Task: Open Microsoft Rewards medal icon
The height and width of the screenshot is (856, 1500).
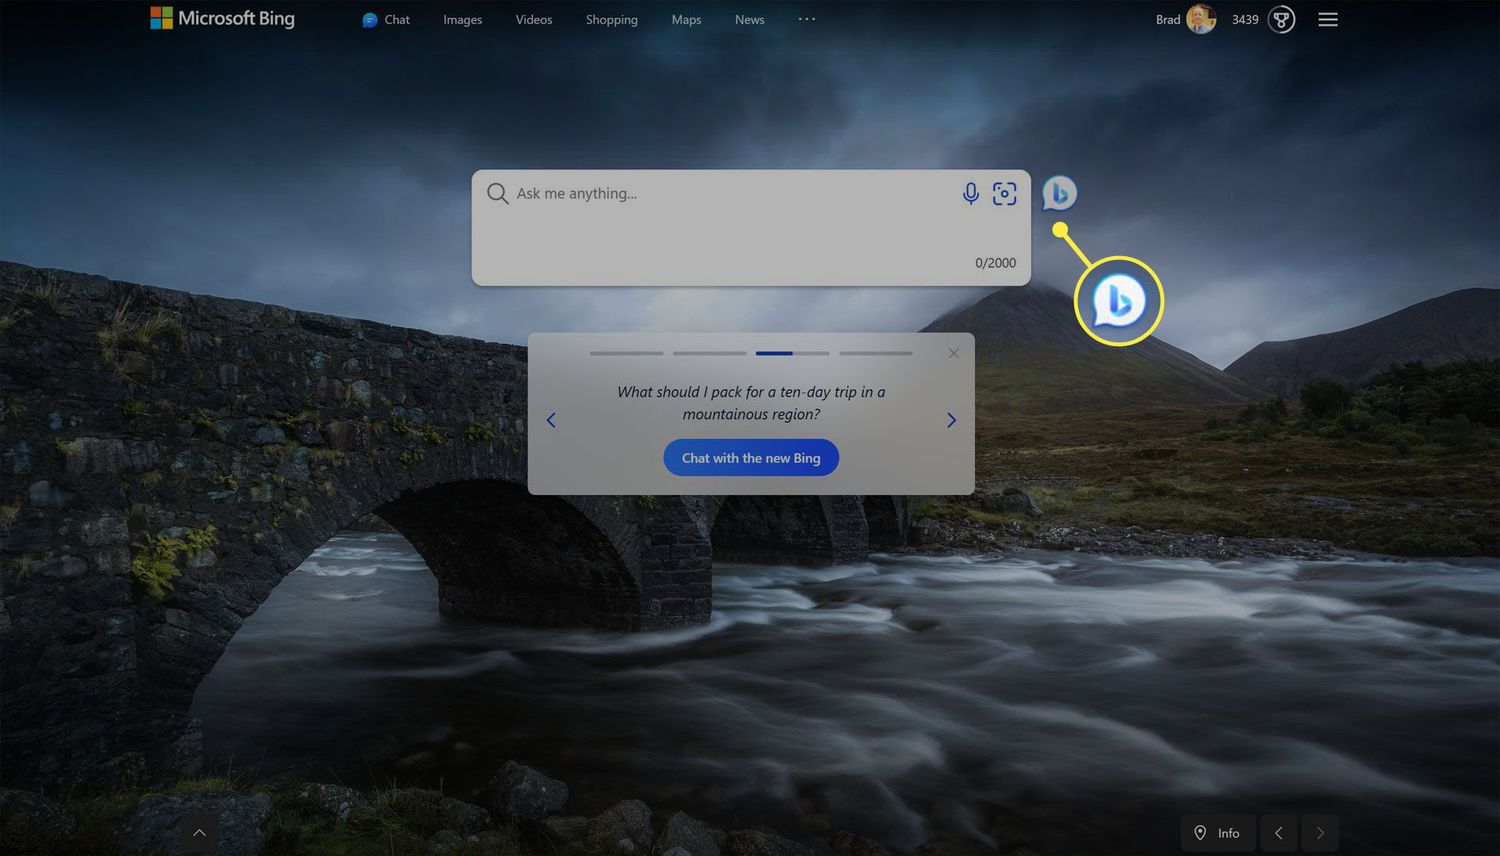Action: click(1281, 19)
